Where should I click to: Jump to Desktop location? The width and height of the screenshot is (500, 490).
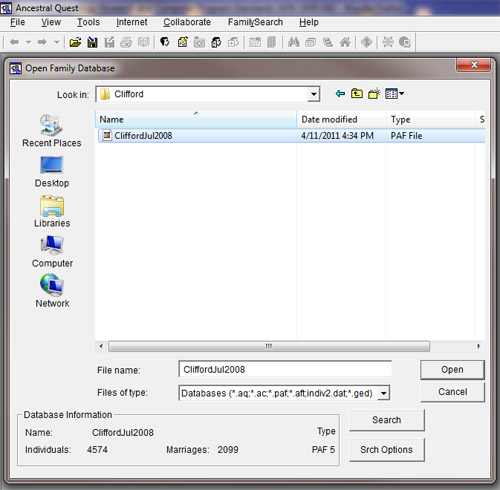52,172
